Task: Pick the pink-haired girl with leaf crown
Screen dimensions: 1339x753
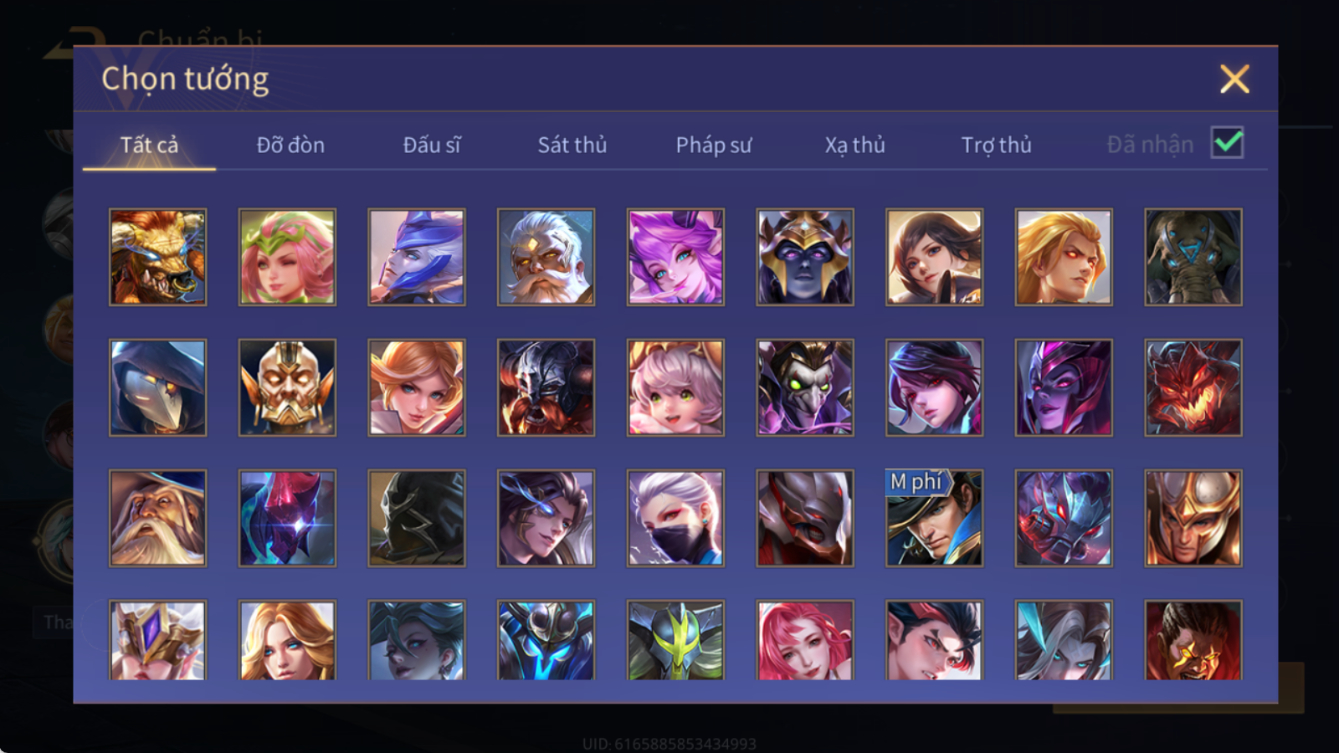Action: (287, 257)
